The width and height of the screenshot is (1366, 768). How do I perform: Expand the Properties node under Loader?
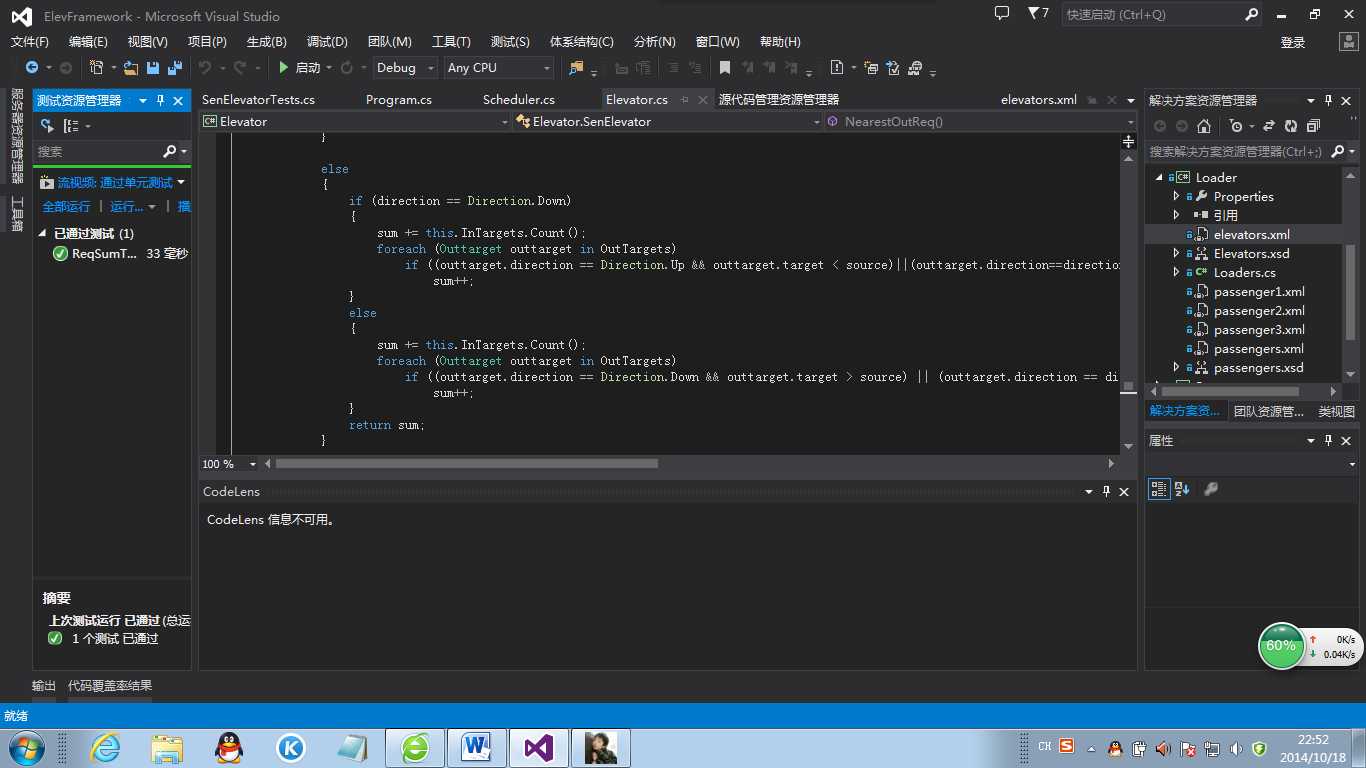click(1176, 197)
